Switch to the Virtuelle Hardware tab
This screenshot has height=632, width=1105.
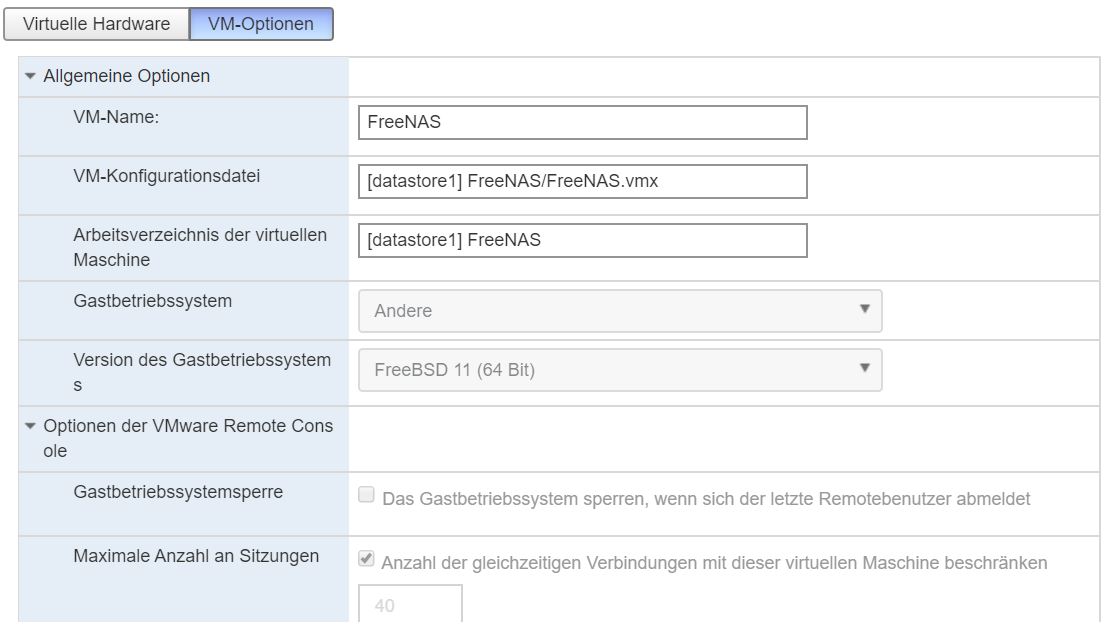[x=97, y=24]
